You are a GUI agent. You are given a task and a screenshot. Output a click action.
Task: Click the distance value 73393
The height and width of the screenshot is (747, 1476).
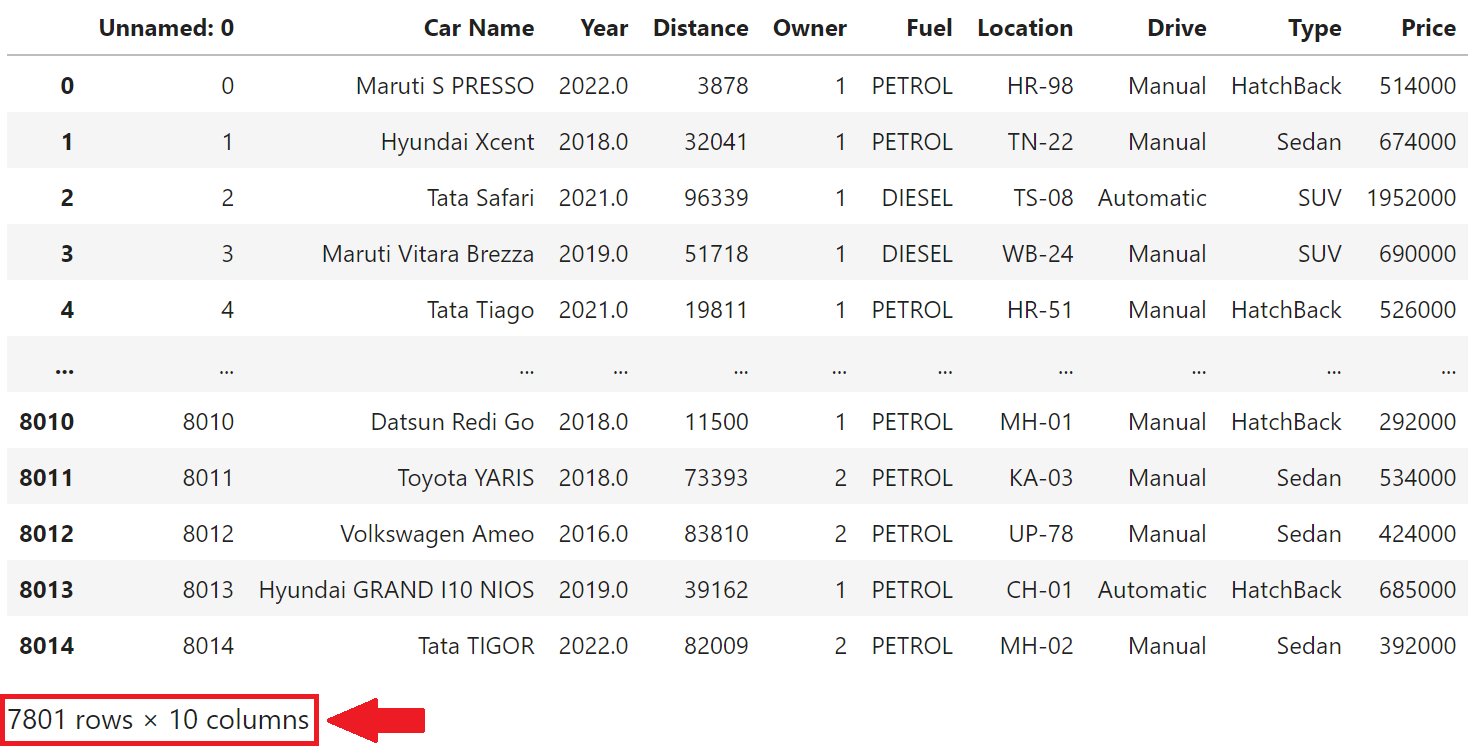(x=716, y=478)
